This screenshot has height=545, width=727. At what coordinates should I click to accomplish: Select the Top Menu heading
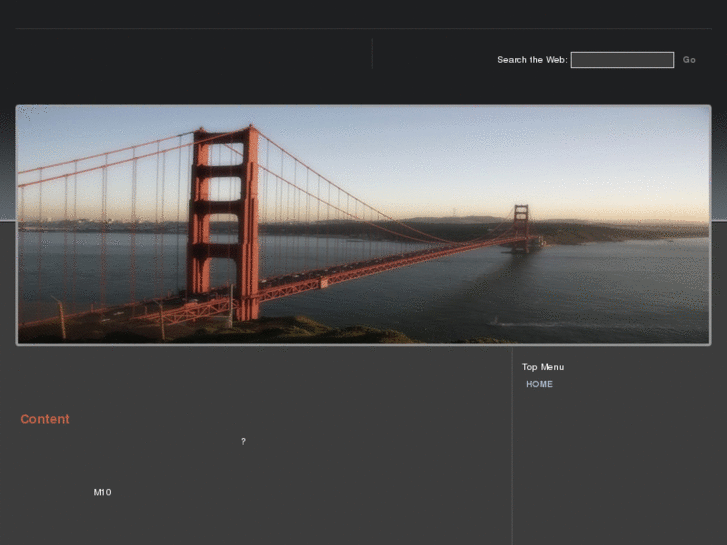(x=543, y=367)
